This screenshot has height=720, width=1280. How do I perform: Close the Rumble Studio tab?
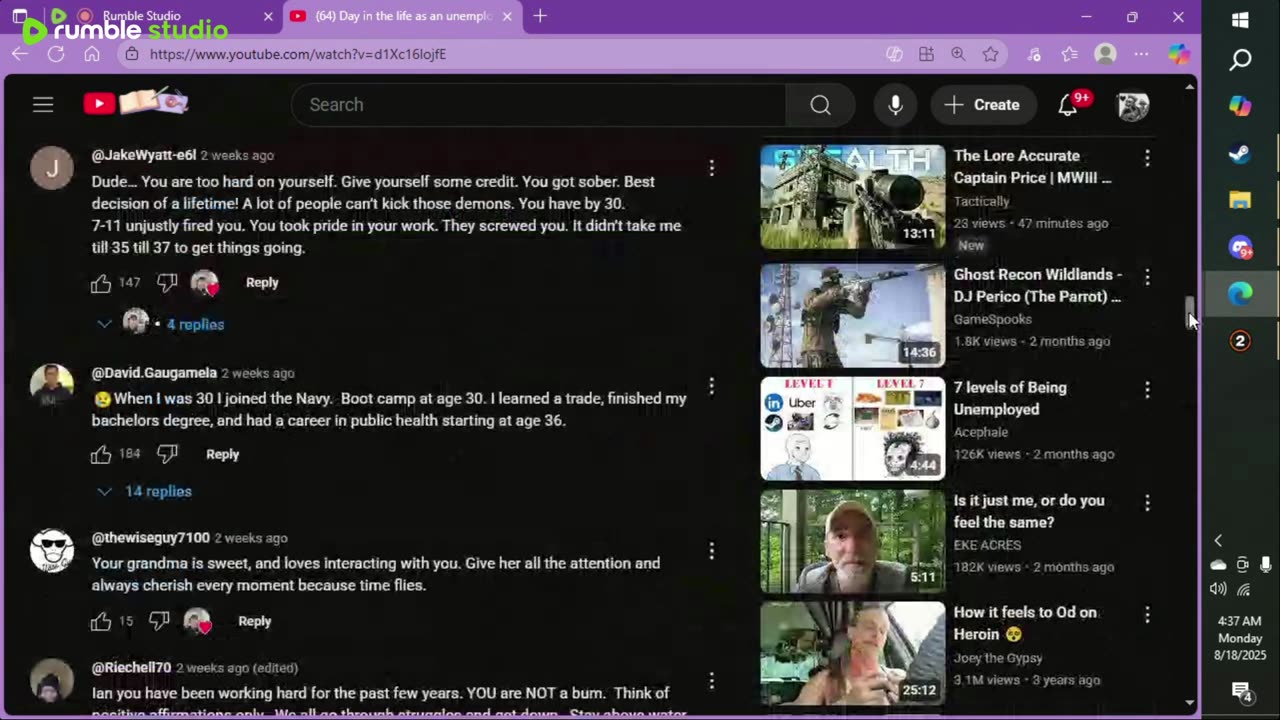(268, 16)
